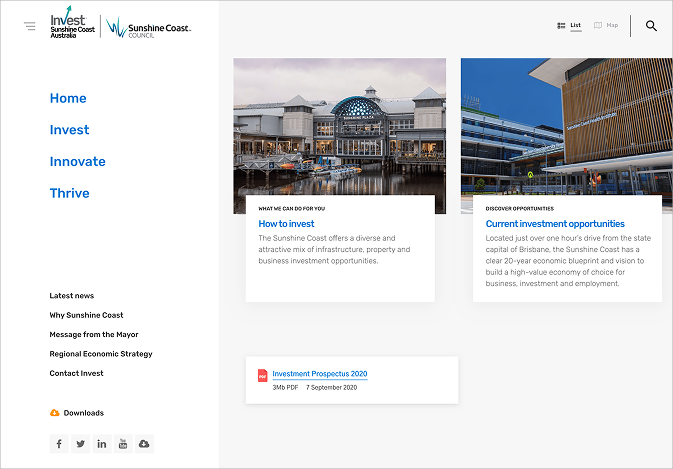This screenshot has height=469, width=673.
Task: Open the Investment Prospectus 2020 link
Action: (320, 374)
